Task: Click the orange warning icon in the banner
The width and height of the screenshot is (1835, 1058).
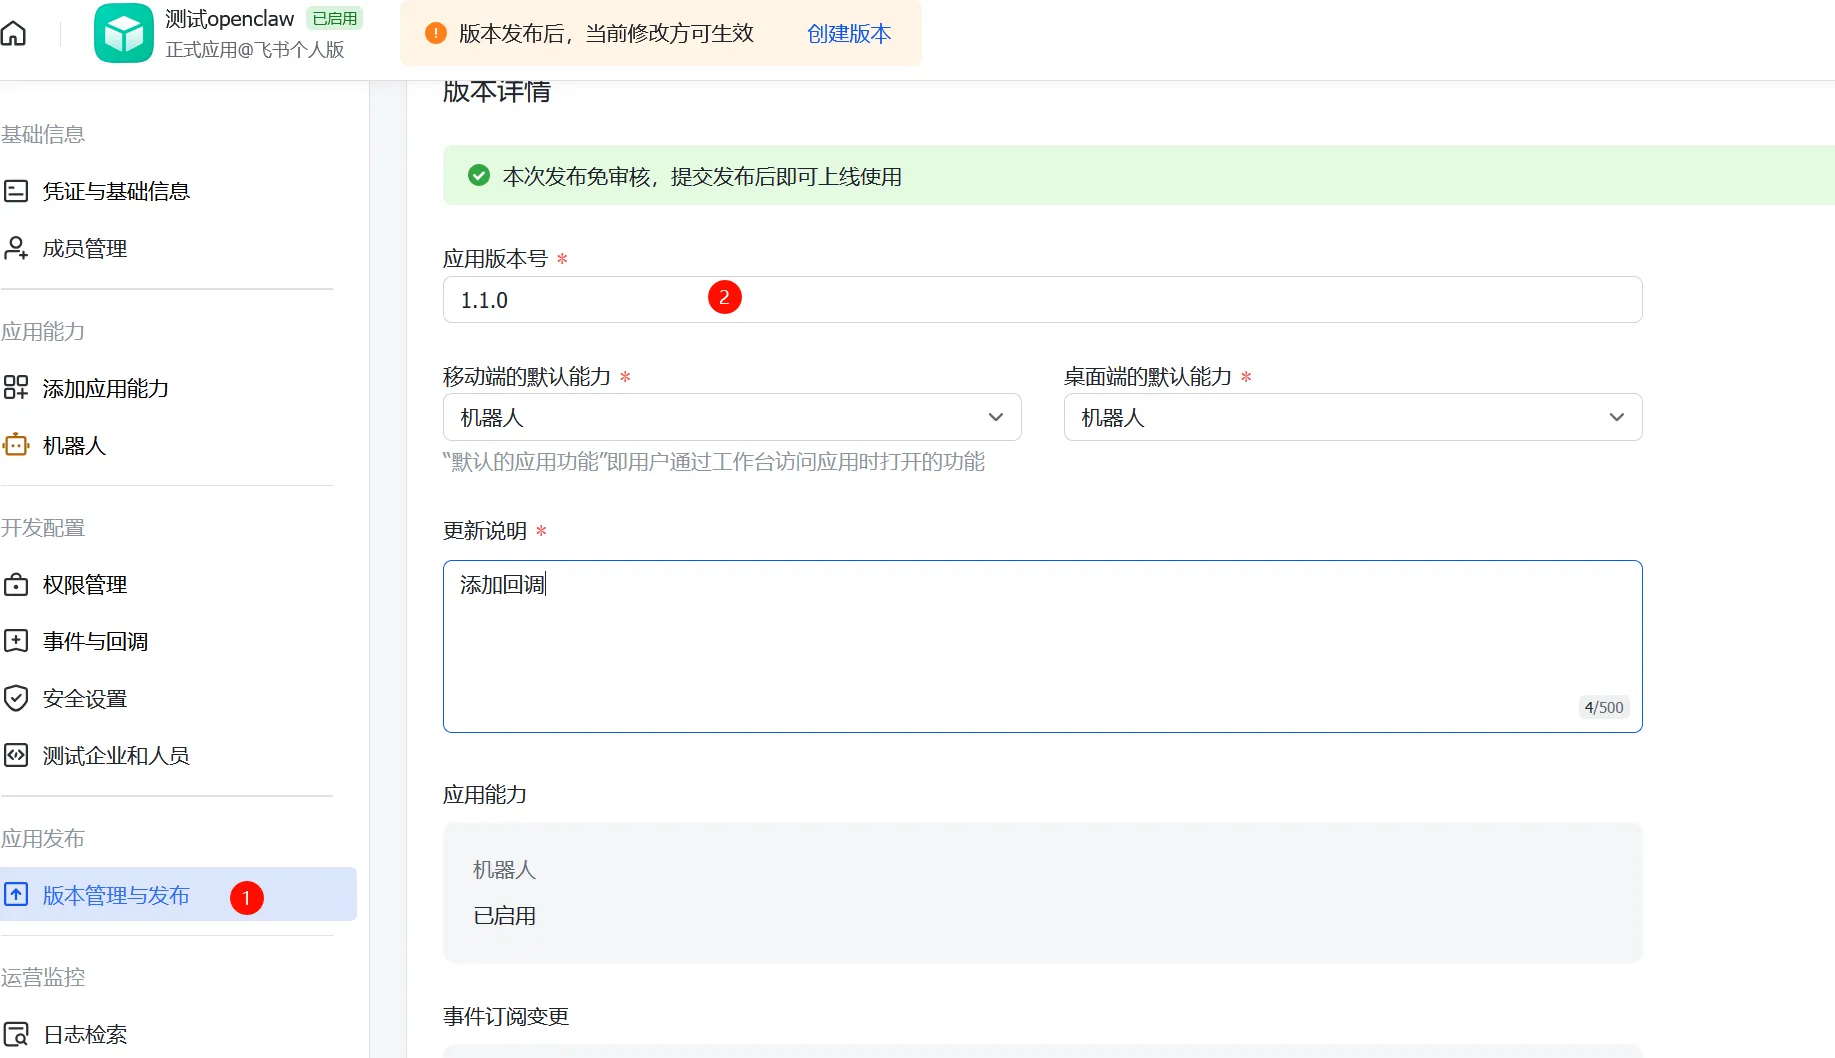Action: pyautogui.click(x=436, y=33)
